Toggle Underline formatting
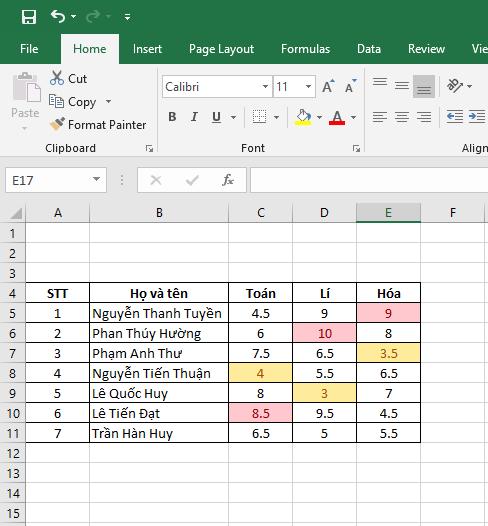This screenshot has width=488, height=526. pyautogui.click(x=217, y=117)
